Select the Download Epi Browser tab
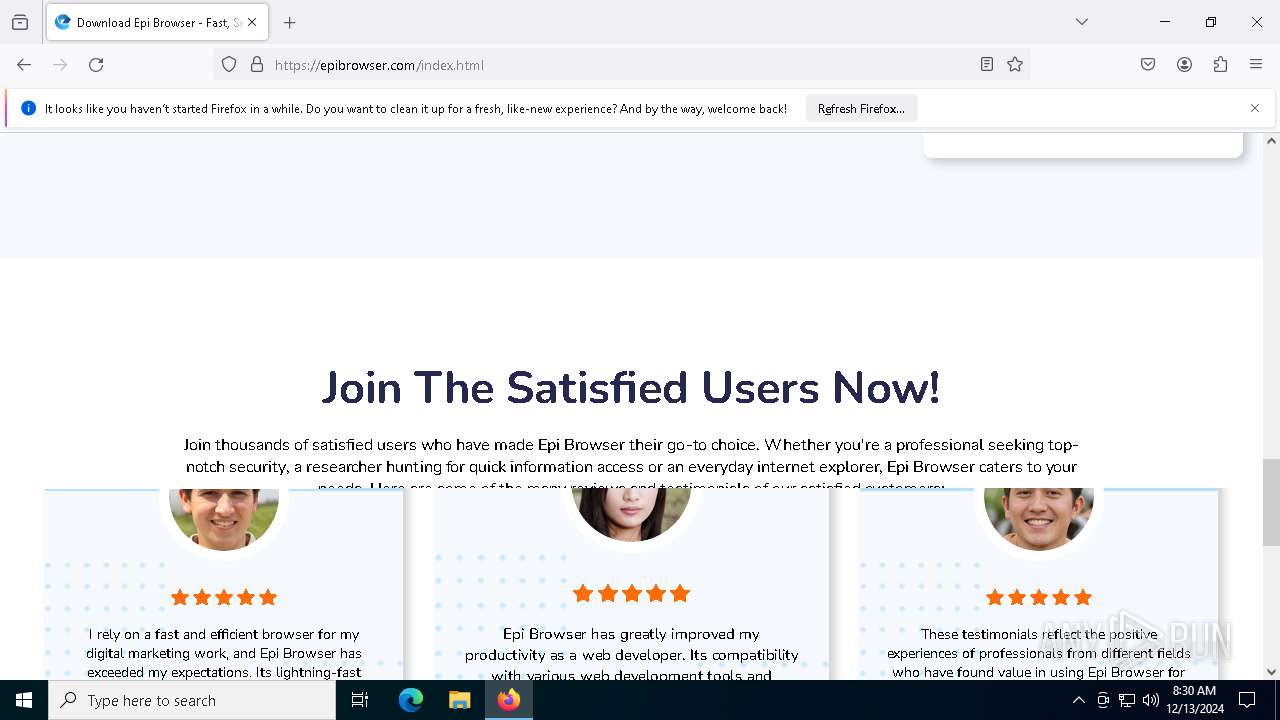This screenshot has height=720, width=1280. point(157,22)
